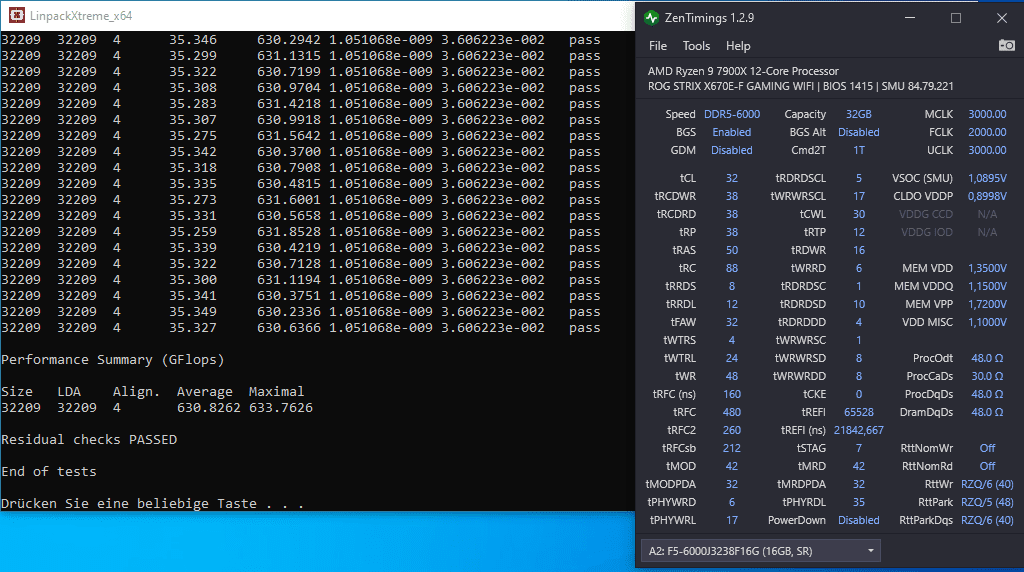Screen dimensions: 1024x572
Task: Click the ROG STRIX X670E-F BIOS info line
Action: coord(801,86)
